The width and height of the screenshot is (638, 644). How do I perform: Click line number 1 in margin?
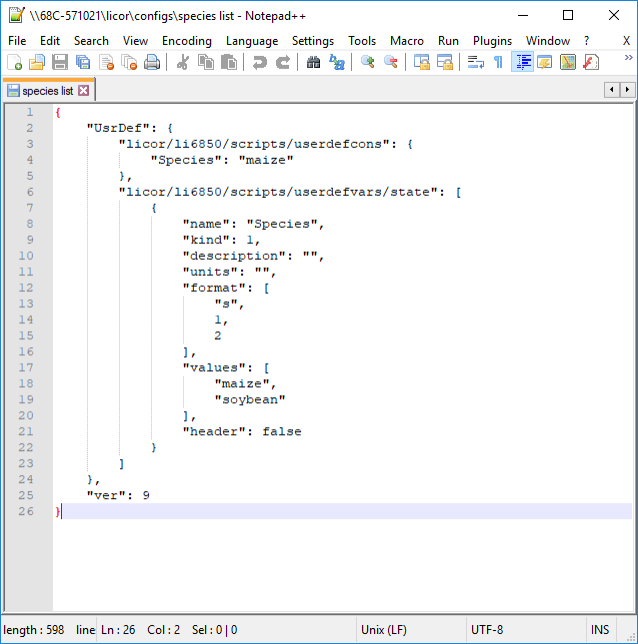(x=30, y=112)
